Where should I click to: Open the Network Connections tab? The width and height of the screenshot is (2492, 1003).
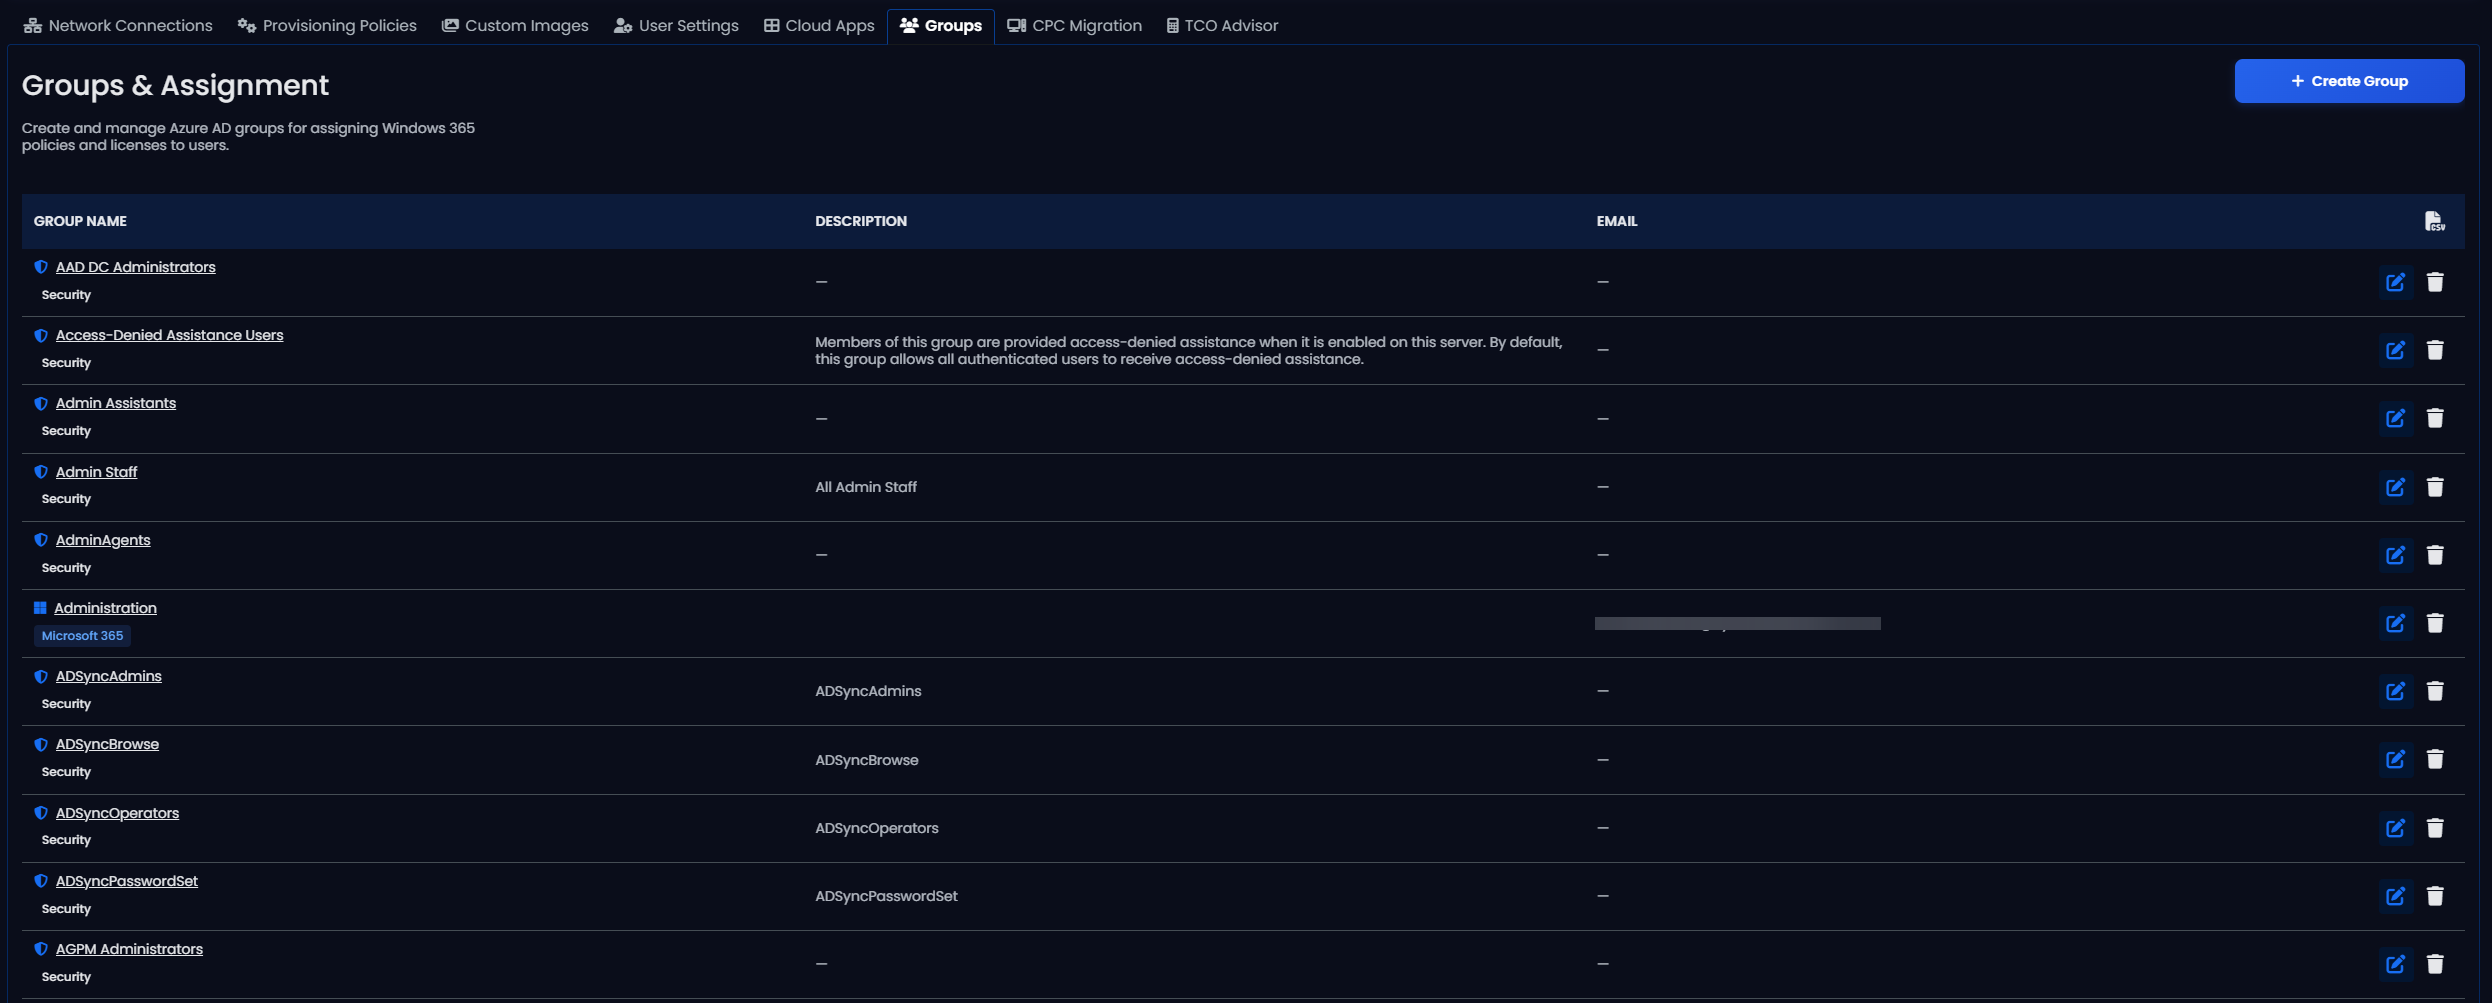click(x=118, y=26)
